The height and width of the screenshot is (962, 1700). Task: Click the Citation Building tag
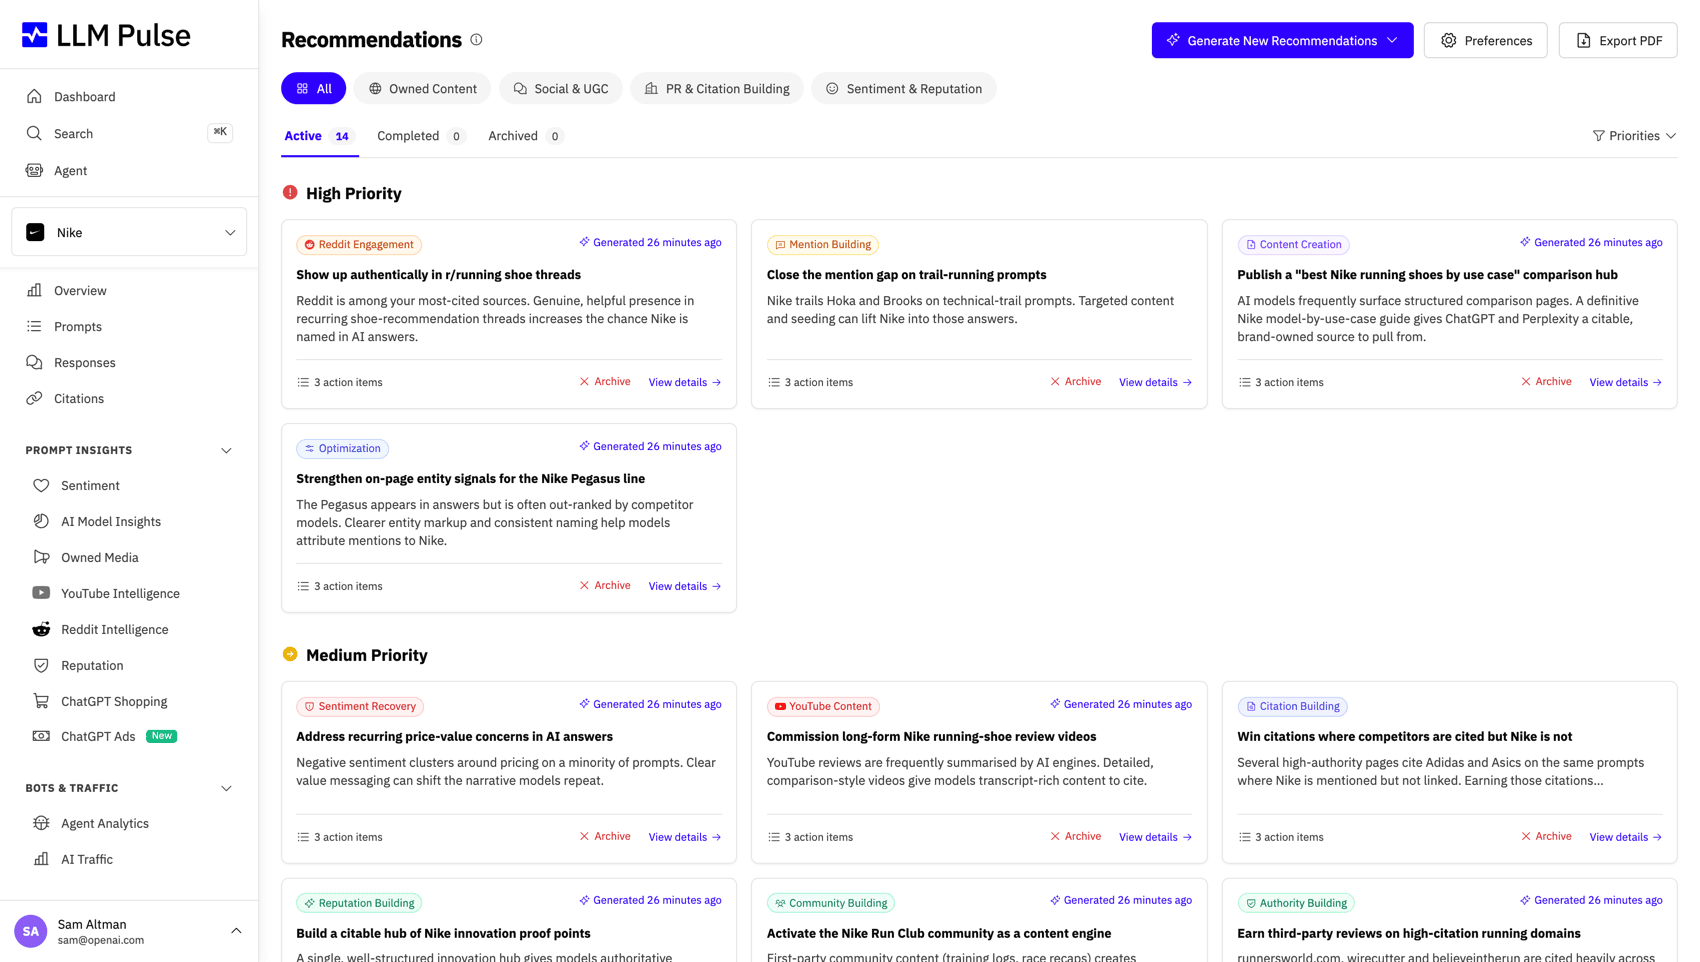click(1292, 707)
